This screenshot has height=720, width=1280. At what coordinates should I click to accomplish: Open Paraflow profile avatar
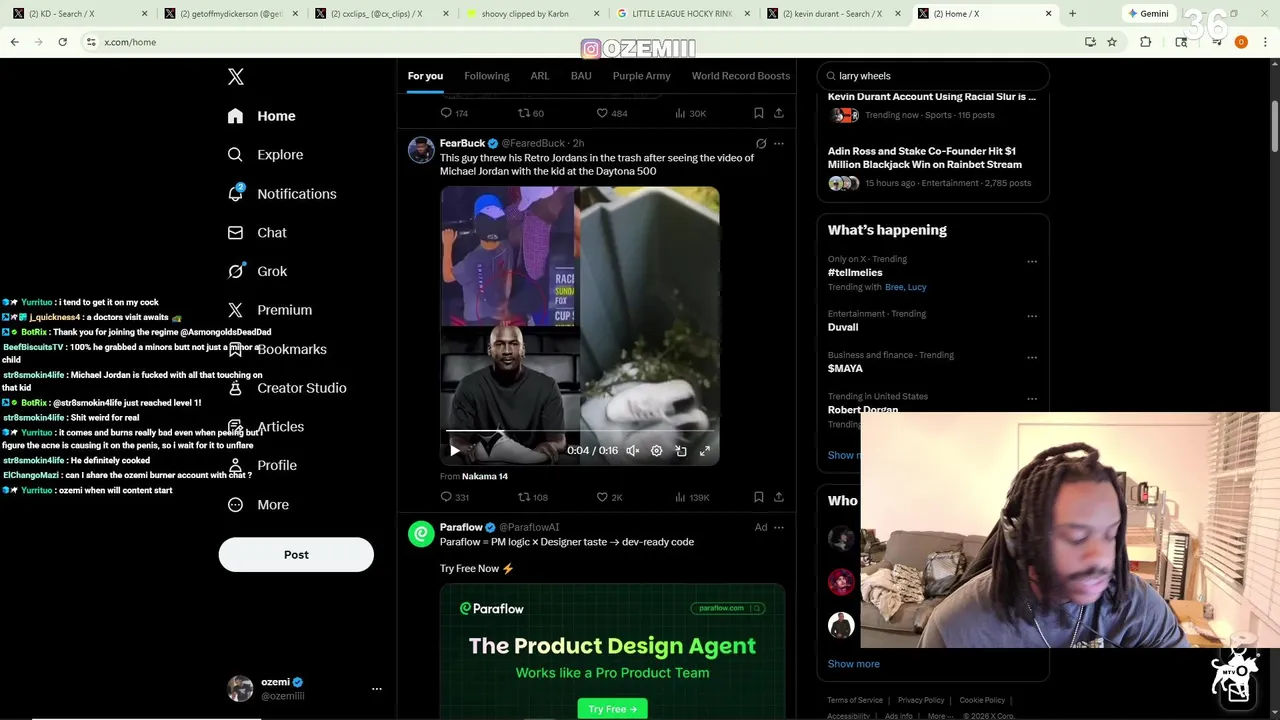[421, 534]
